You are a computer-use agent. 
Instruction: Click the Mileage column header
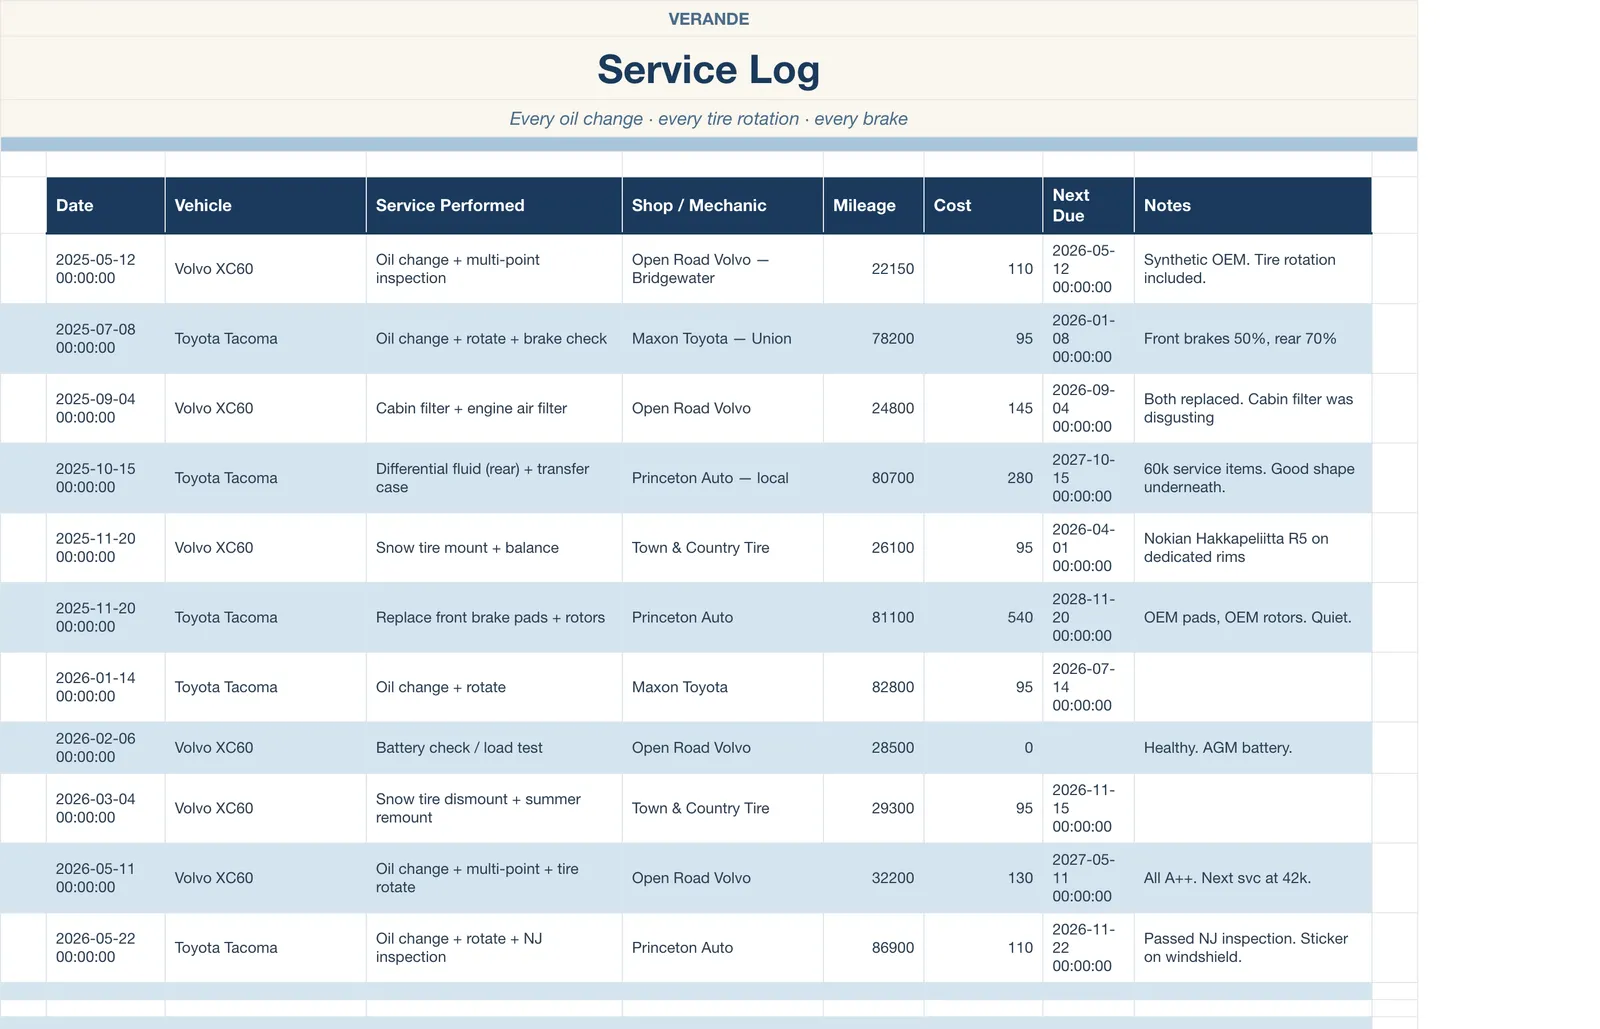(x=874, y=205)
